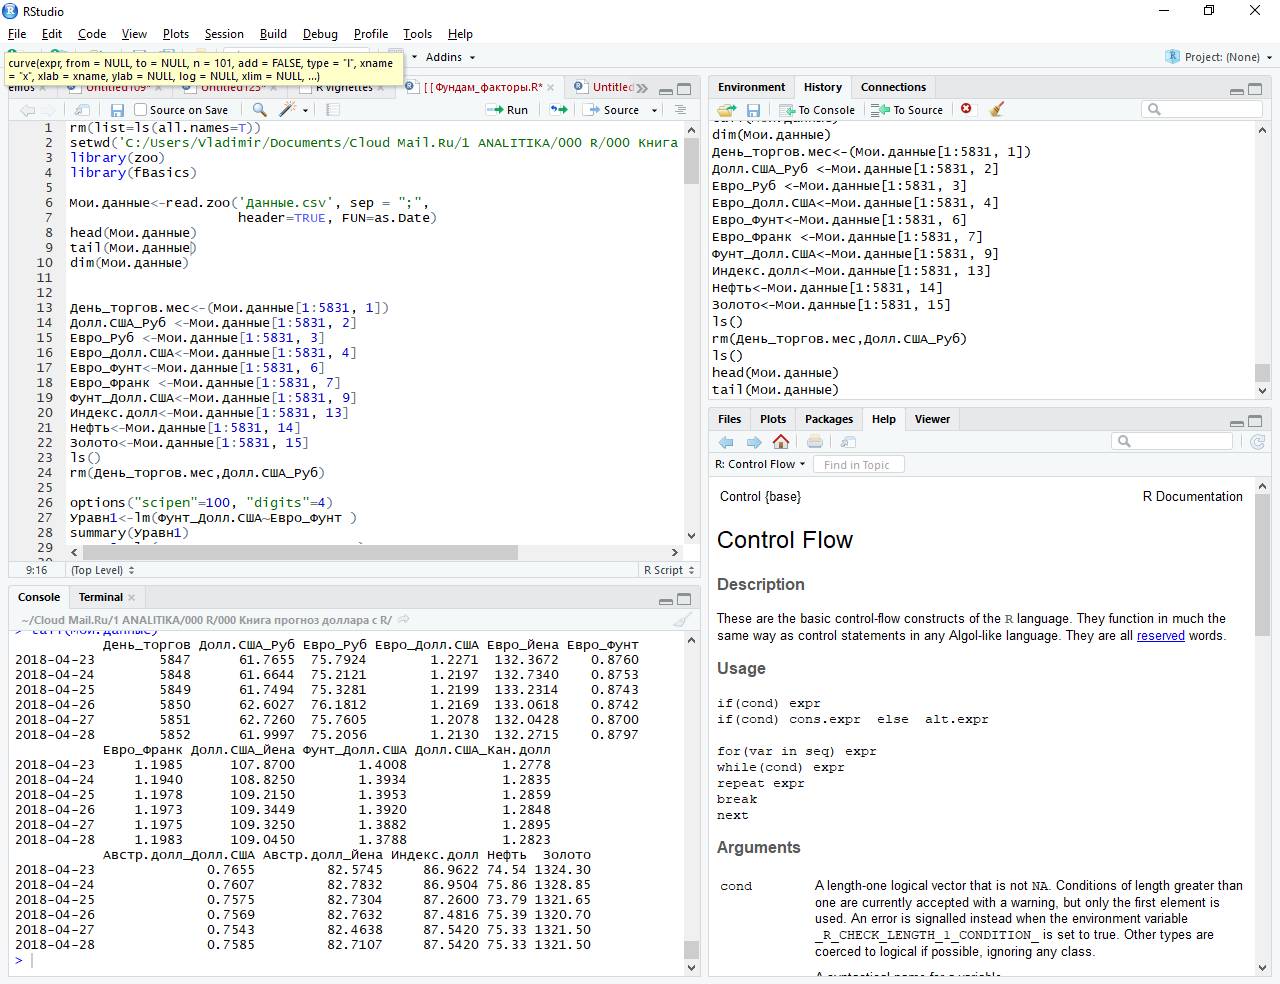Show the document outline icon in the source pane

pyautogui.click(x=680, y=110)
